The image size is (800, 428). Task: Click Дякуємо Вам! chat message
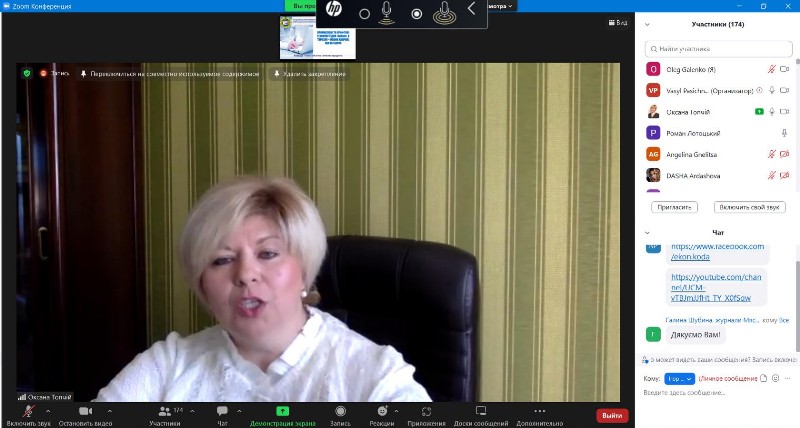pyautogui.click(x=695, y=335)
